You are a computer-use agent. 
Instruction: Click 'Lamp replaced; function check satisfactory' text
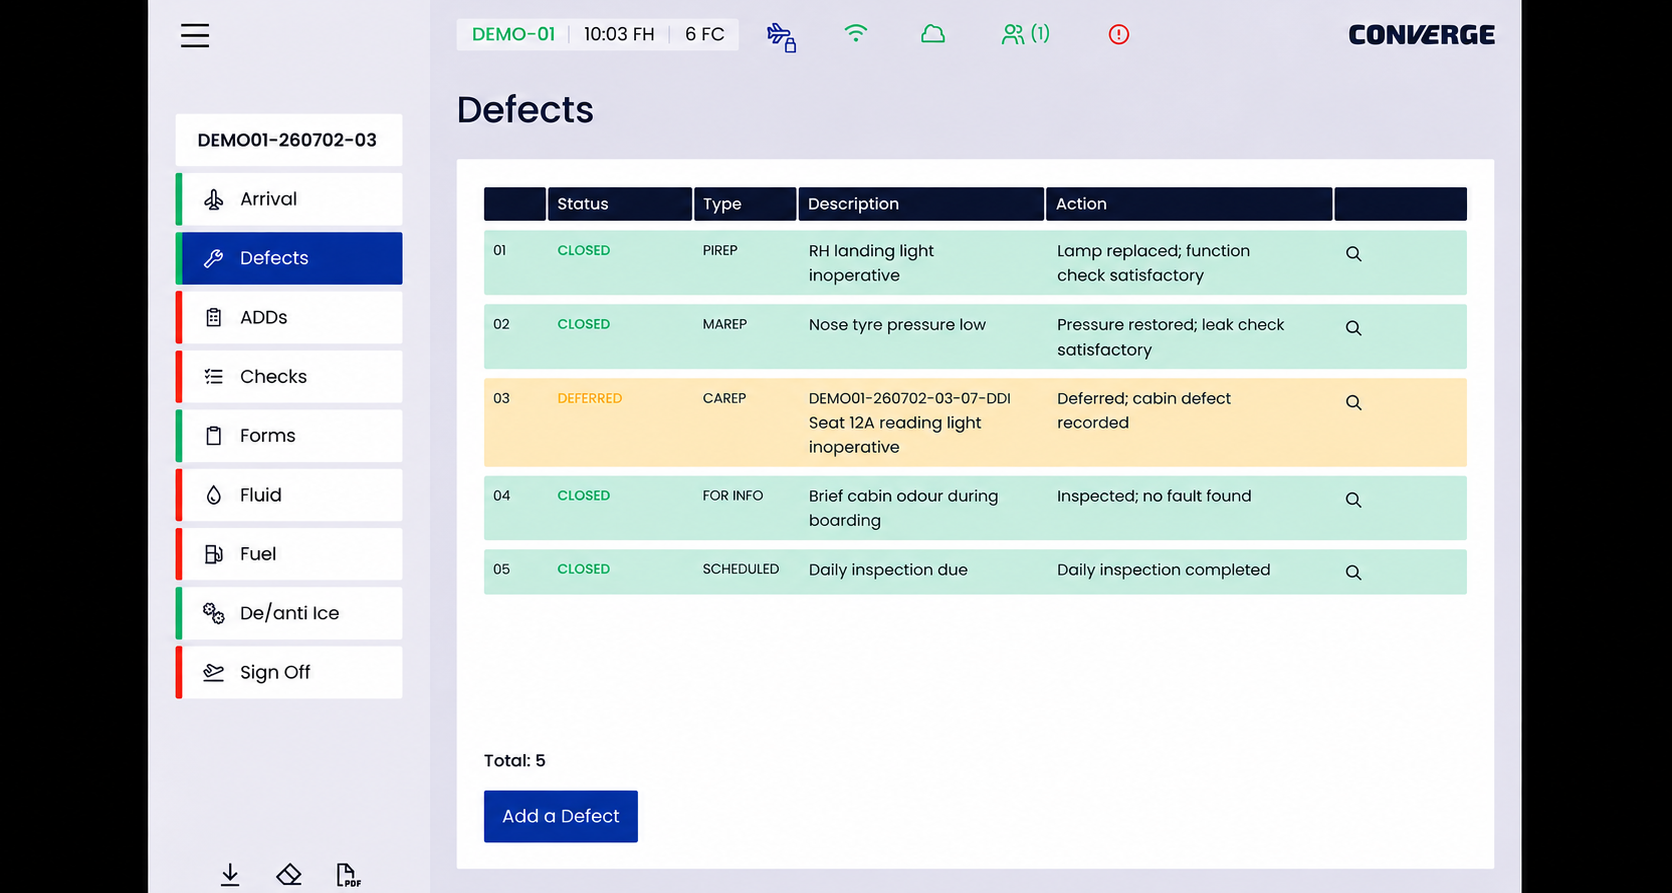(x=1153, y=263)
